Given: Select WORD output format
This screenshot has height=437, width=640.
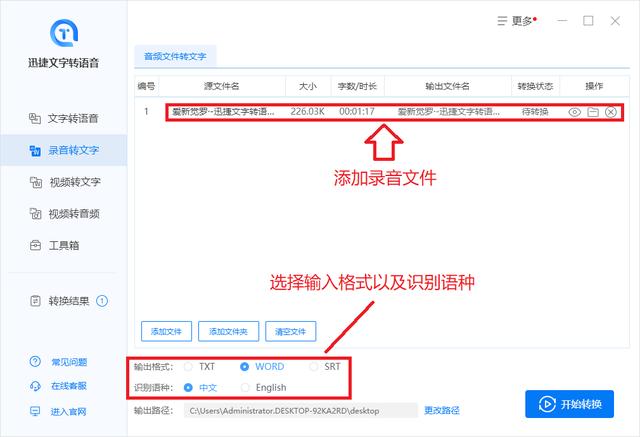Looking at the screenshot, I should point(262,366).
